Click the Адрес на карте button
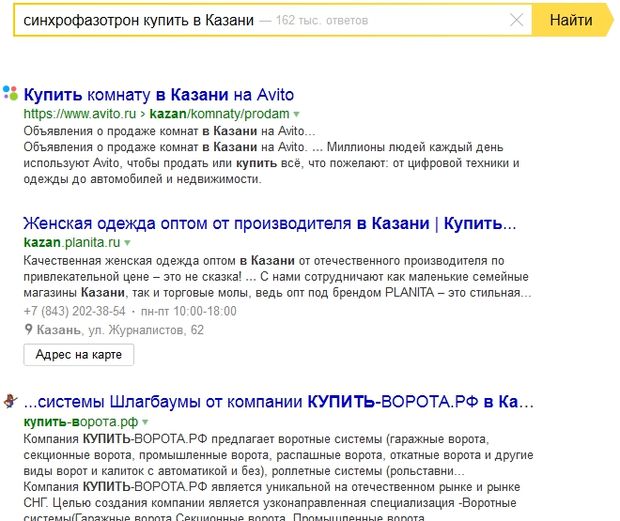 pyautogui.click(x=79, y=355)
